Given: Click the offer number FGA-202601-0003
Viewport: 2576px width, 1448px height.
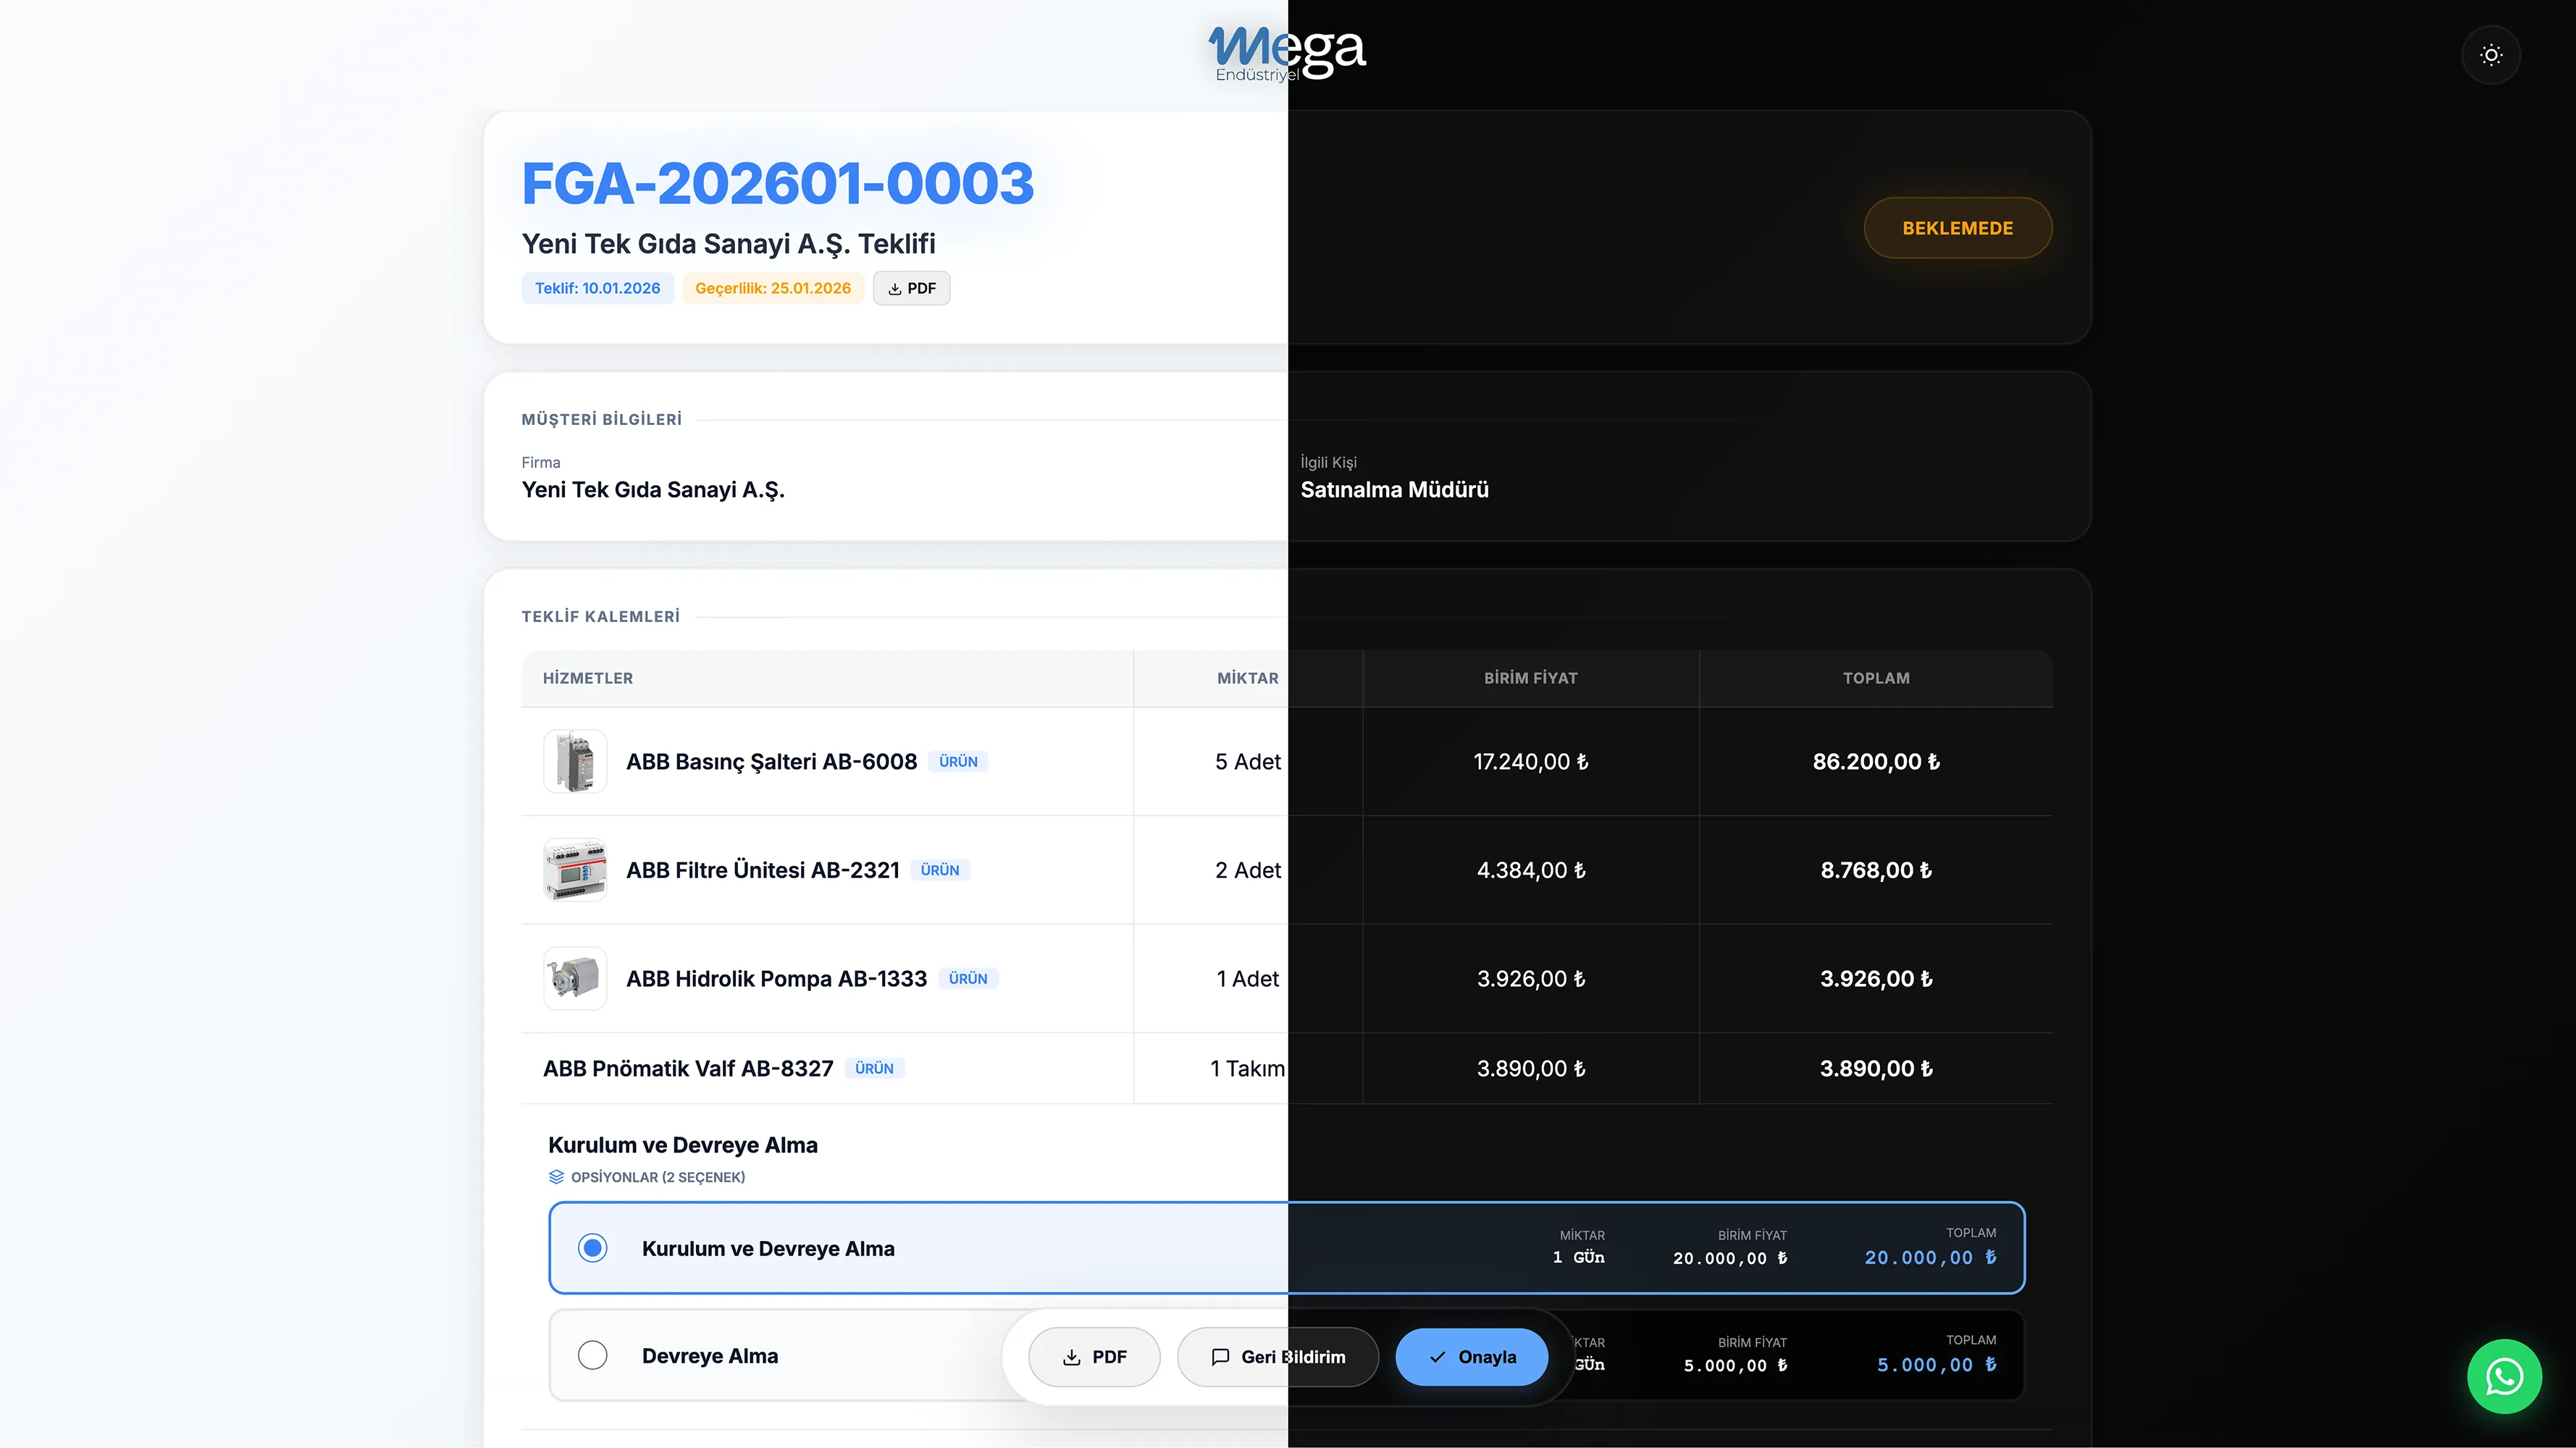Looking at the screenshot, I should coord(777,184).
